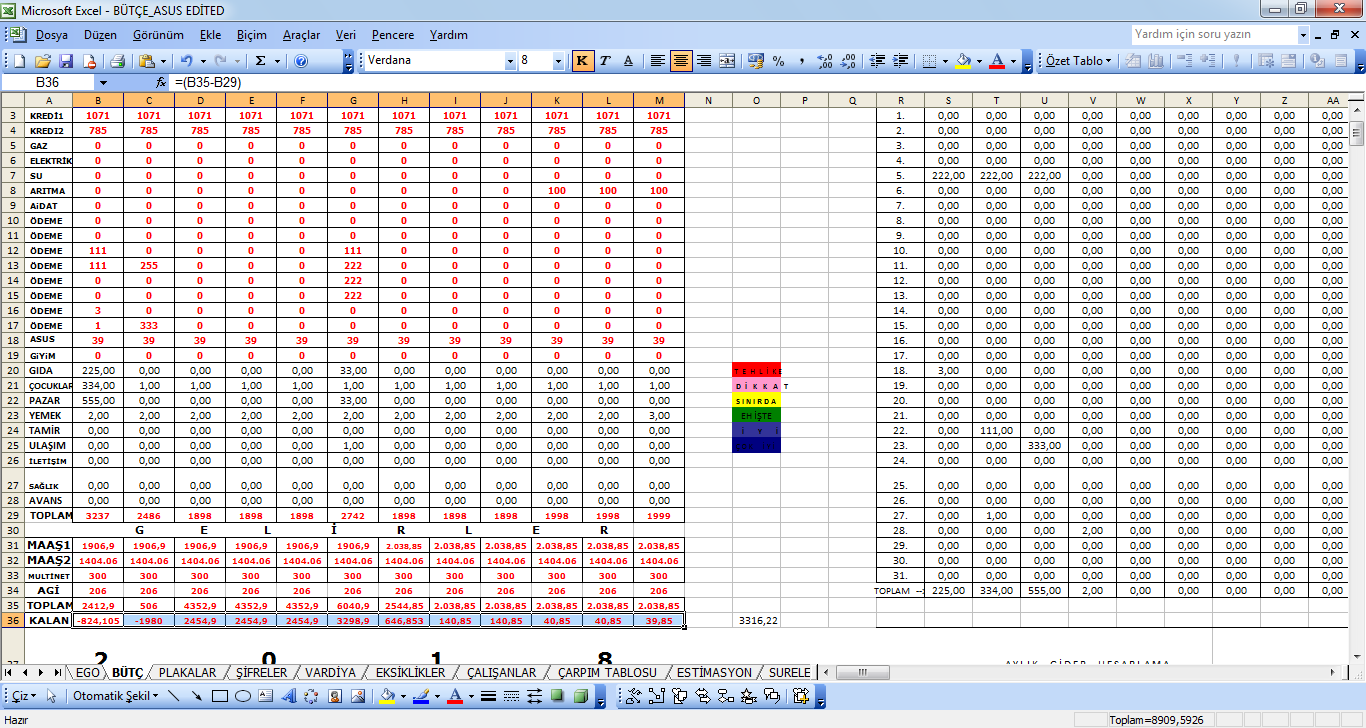Screen dimensions: 1366x728
Task: Apply red font color in formatting toolbar
Action: pyautogui.click(x=997, y=61)
